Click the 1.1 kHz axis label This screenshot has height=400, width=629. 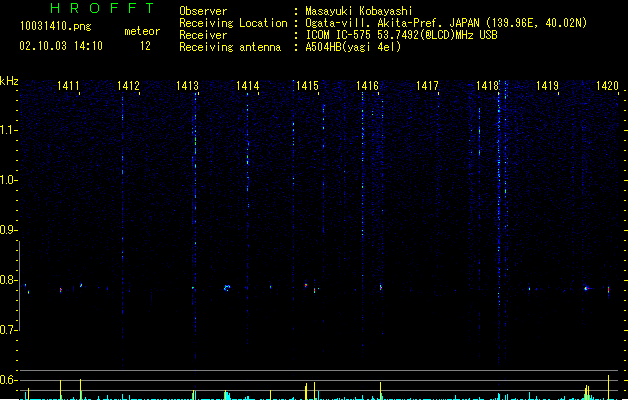8,130
